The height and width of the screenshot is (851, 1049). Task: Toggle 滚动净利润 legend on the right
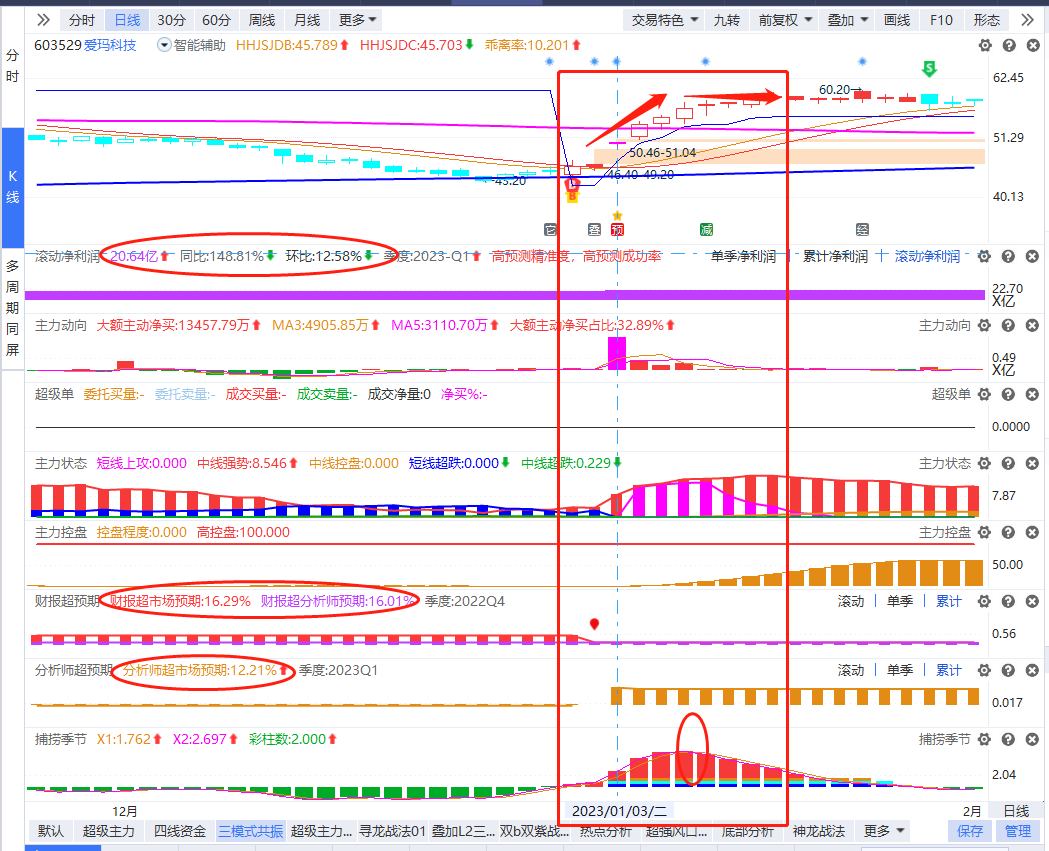(x=927, y=256)
